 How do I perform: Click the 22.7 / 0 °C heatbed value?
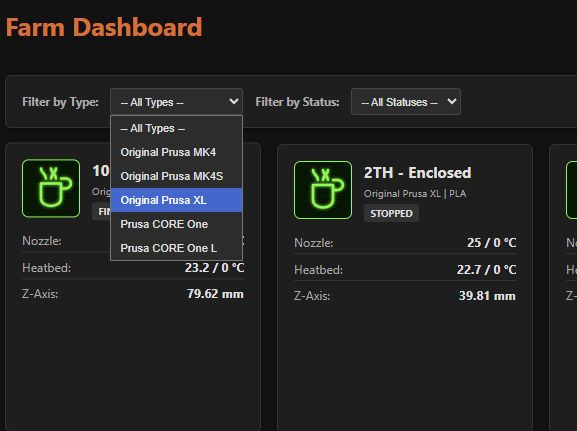coord(486,270)
